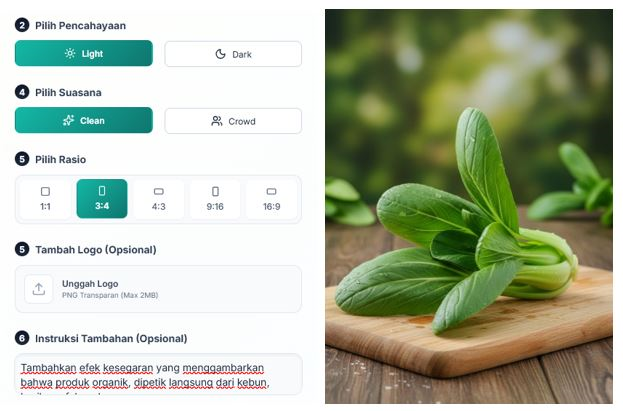Click the landscape icon above 16:9

click(271, 192)
